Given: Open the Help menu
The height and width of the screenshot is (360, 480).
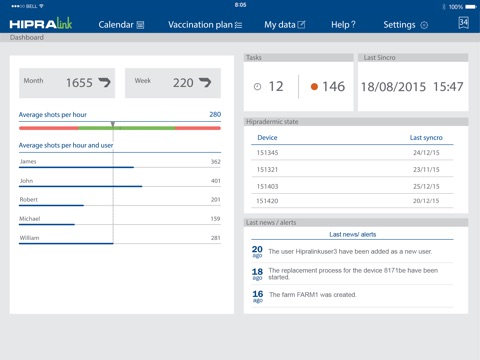Looking at the screenshot, I should point(343,25).
